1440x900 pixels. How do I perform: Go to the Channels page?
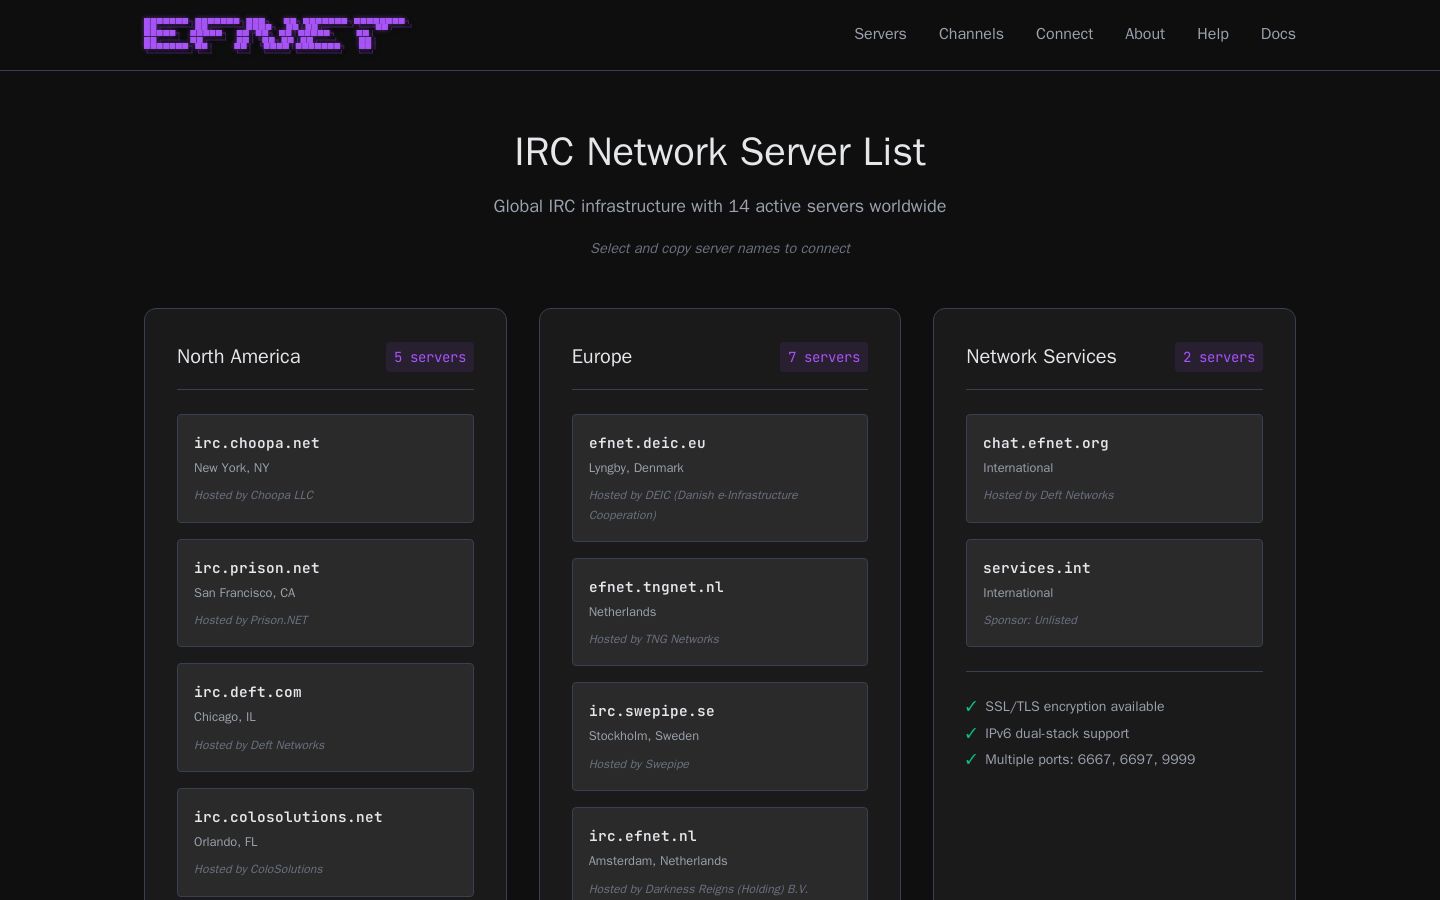coord(971,34)
